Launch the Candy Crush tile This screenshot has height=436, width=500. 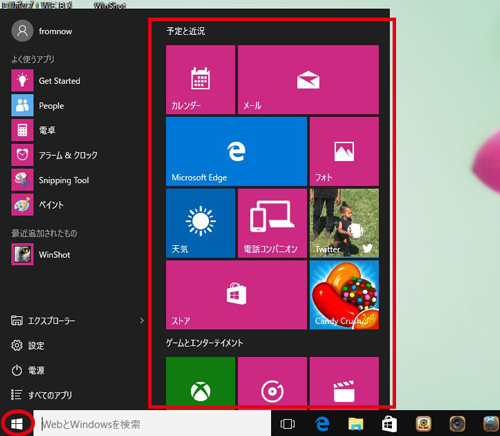click(x=344, y=295)
